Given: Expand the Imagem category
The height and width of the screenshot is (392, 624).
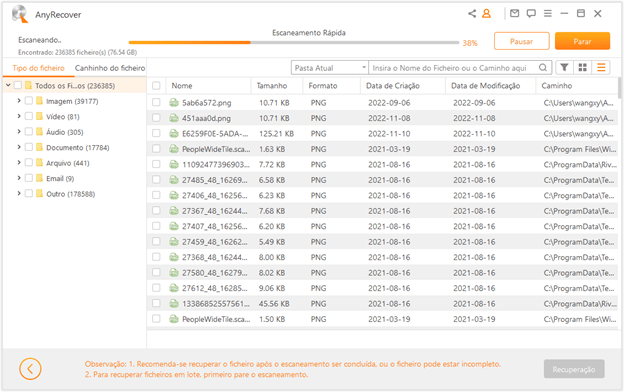Looking at the screenshot, I should click(19, 101).
